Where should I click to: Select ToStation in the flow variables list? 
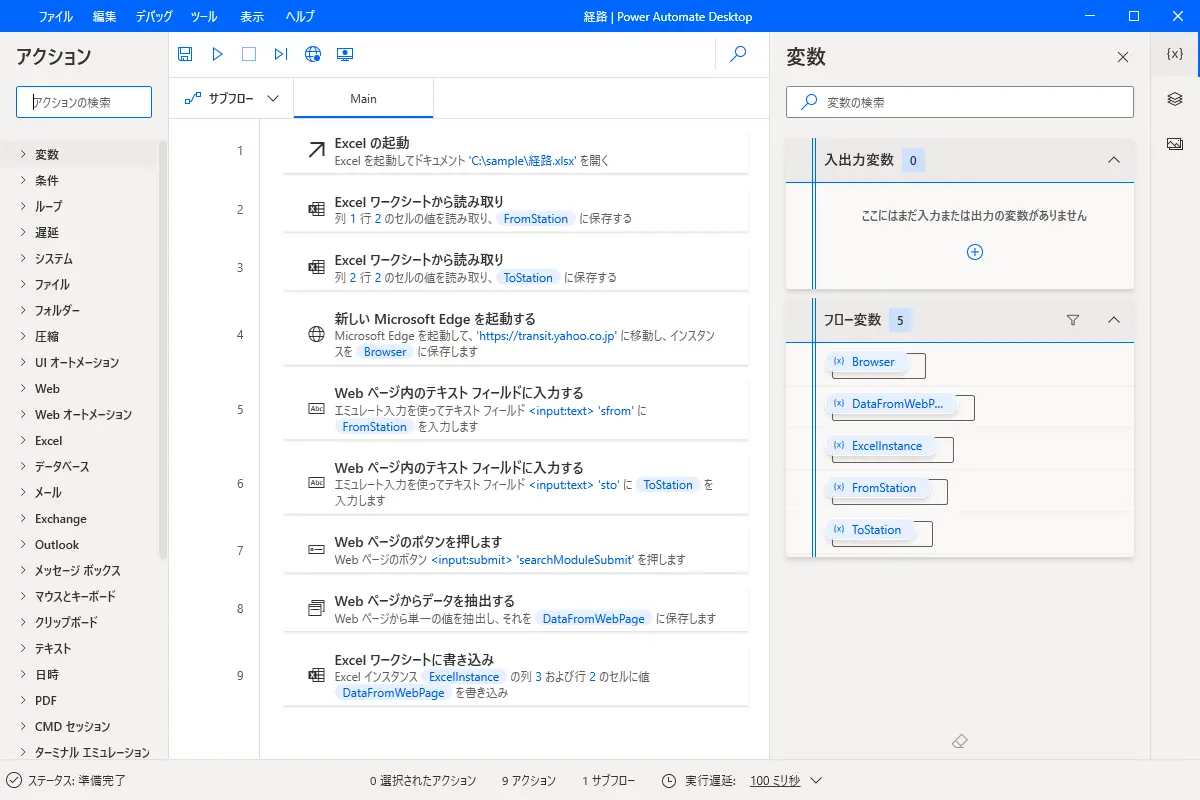(x=870, y=530)
